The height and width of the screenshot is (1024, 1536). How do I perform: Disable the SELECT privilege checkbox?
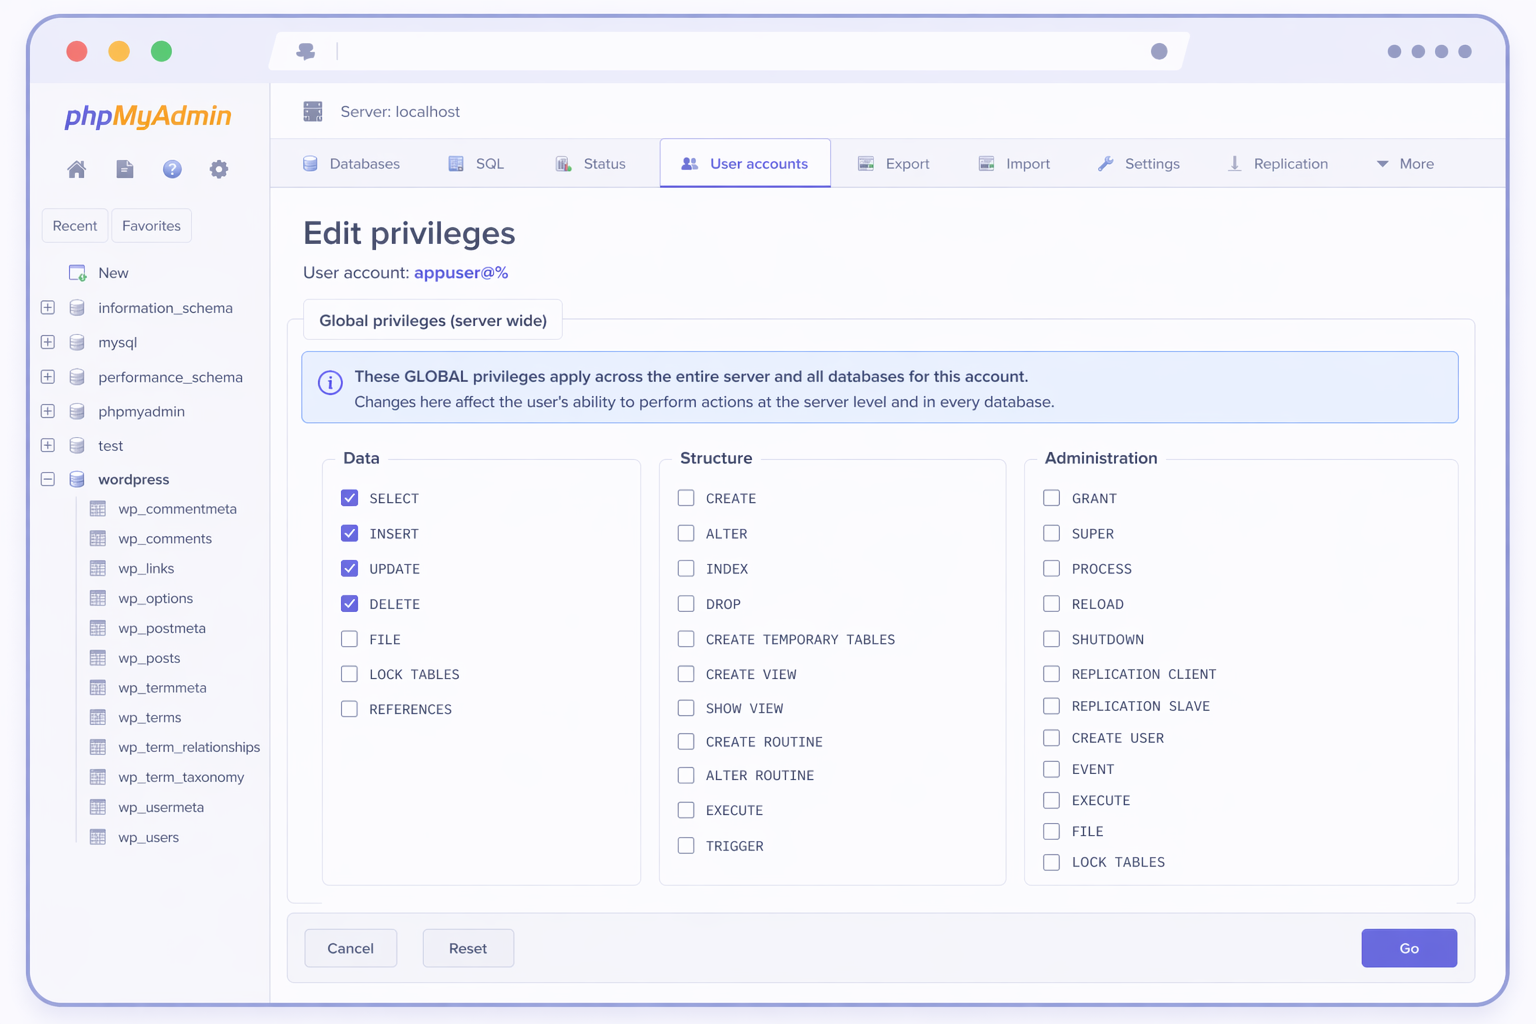click(349, 497)
